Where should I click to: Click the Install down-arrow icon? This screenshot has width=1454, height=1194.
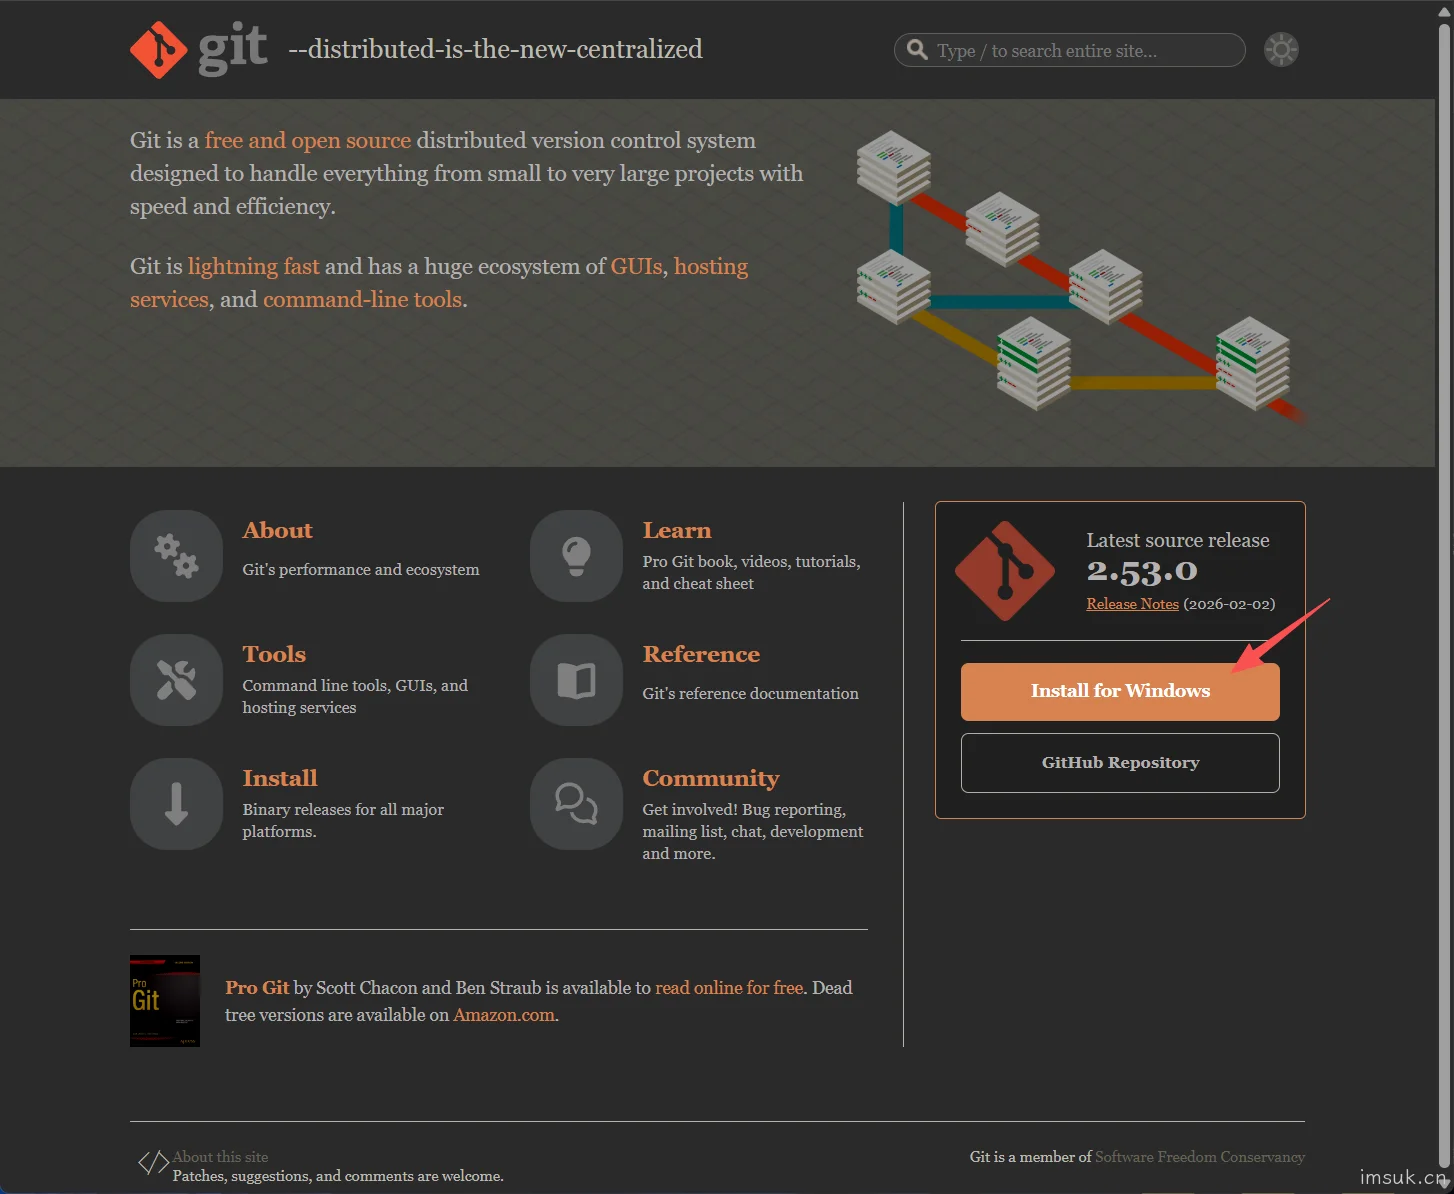coord(176,804)
